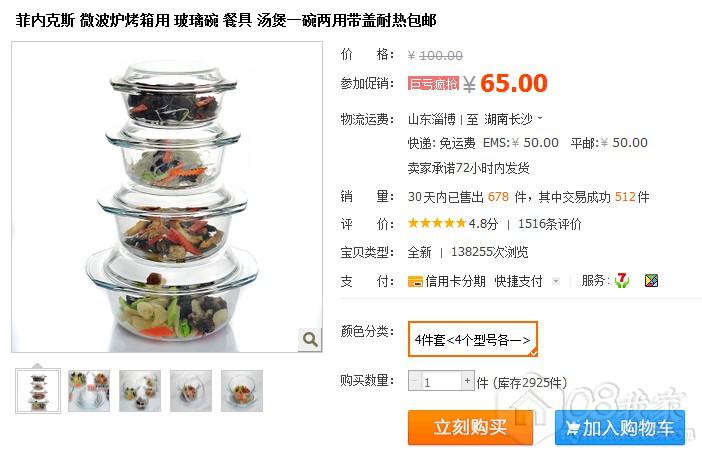Click the magnifier zoom icon on product image
Image resolution: width=702 pixels, height=451 pixels.
point(310,339)
